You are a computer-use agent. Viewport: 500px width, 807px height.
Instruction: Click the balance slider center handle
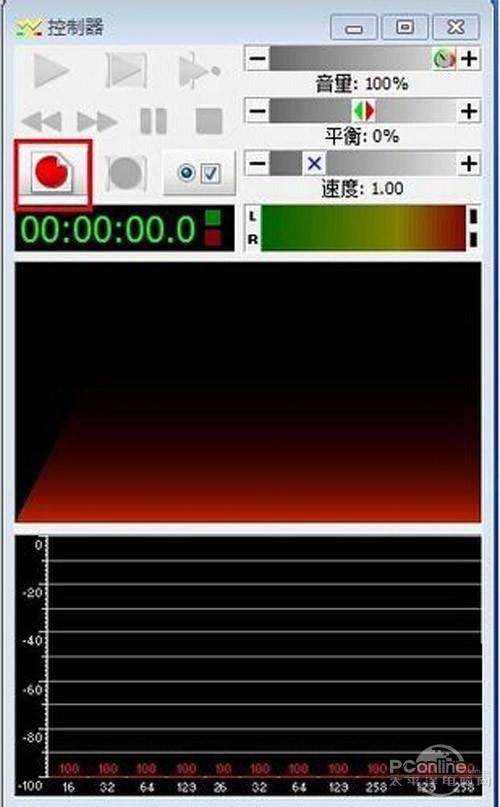364,111
